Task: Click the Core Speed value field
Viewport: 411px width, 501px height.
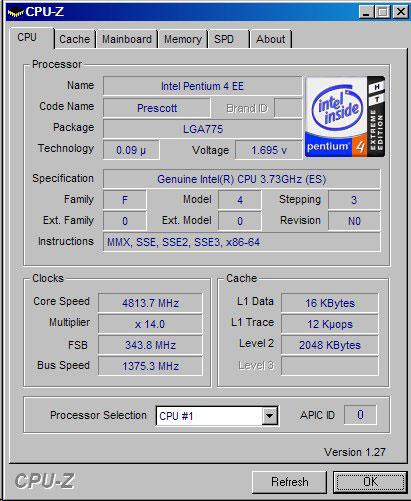Action: pos(150,303)
